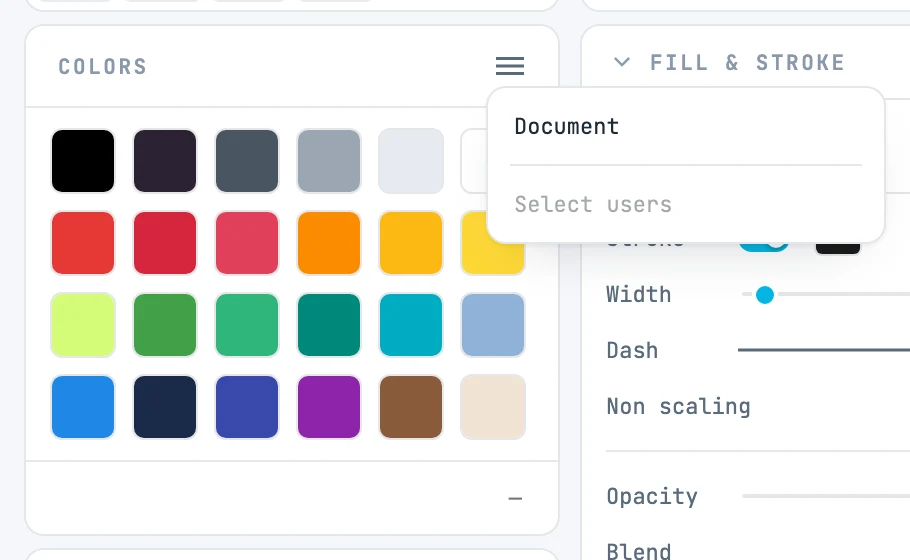Choose the very light gray swatch
Viewport: 910px width, 560px height.
tap(411, 161)
